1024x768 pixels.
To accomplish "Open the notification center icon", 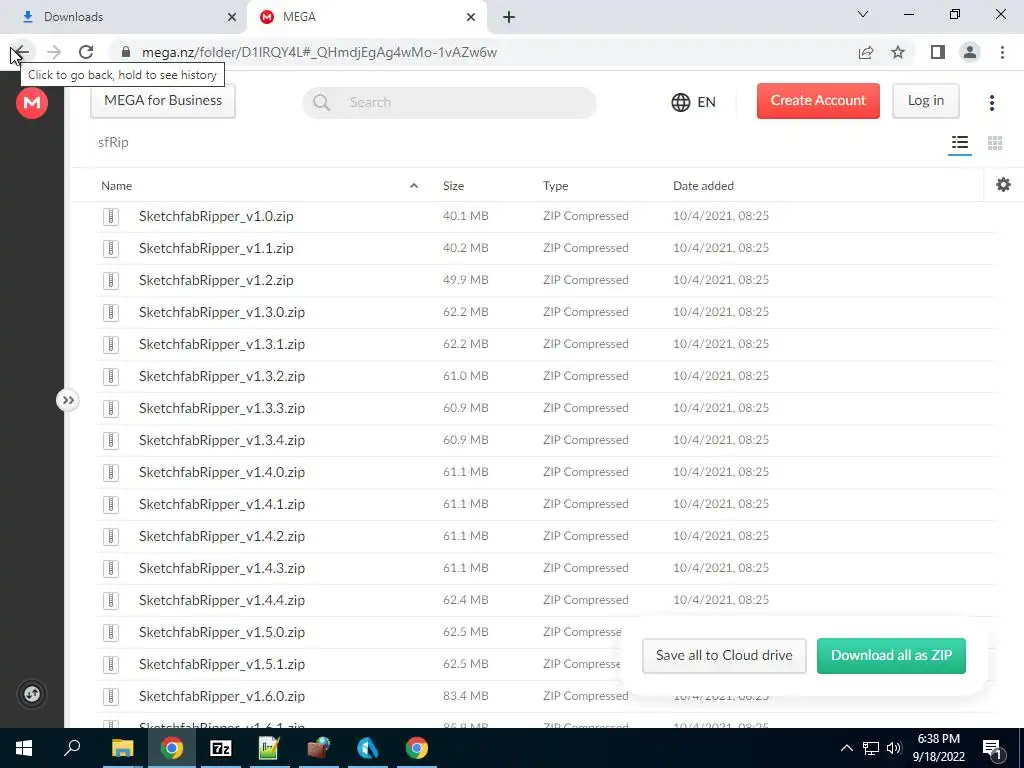I will (992, 749).
